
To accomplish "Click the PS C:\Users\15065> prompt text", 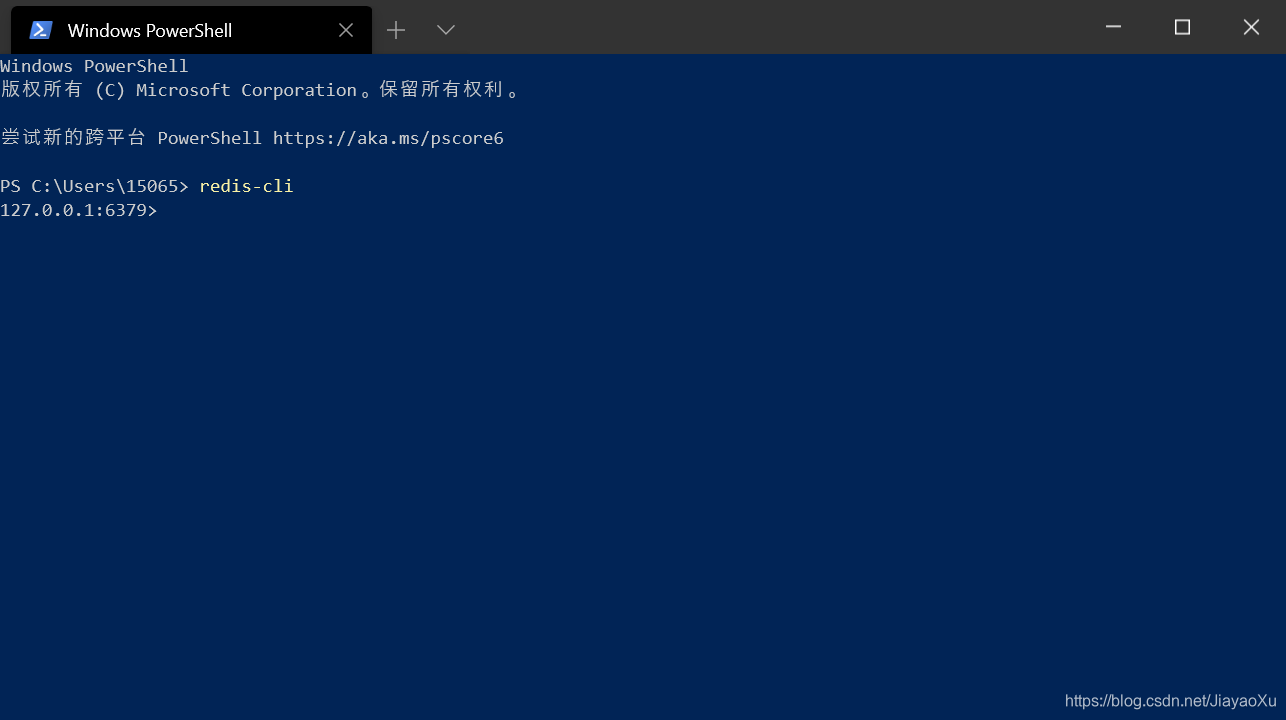I will (94, 186).
